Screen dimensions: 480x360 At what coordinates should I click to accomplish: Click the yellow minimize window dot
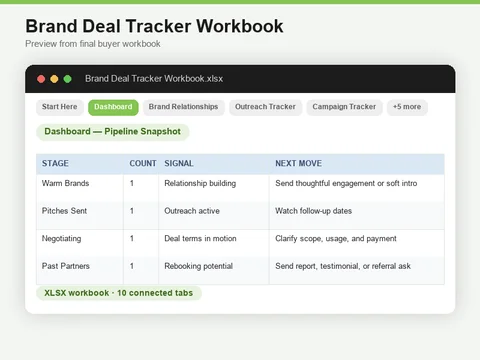coord(54,79)
